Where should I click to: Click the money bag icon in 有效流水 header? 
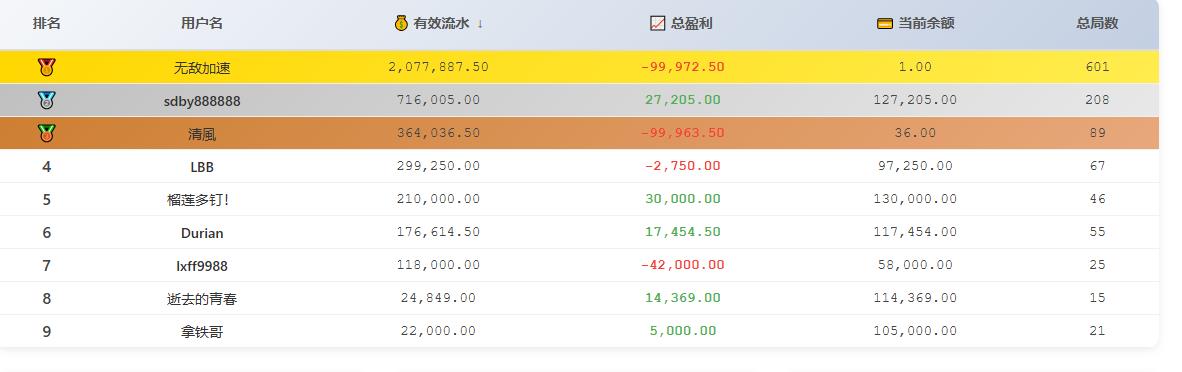[x=401, y=23]
